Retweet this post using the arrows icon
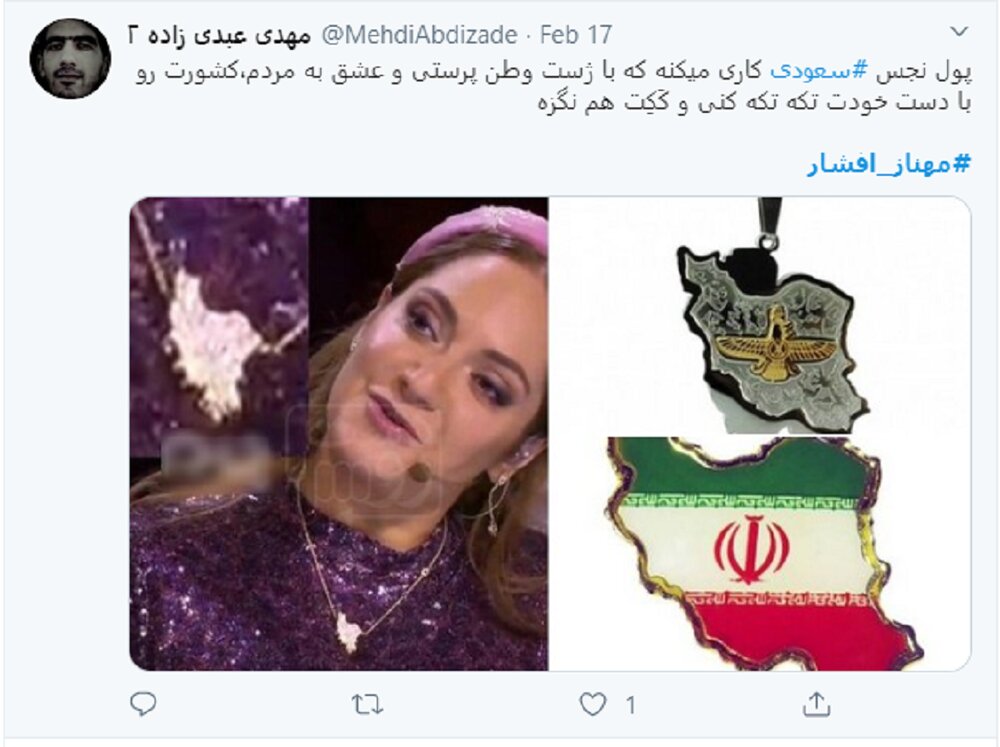 pos(367,705)
